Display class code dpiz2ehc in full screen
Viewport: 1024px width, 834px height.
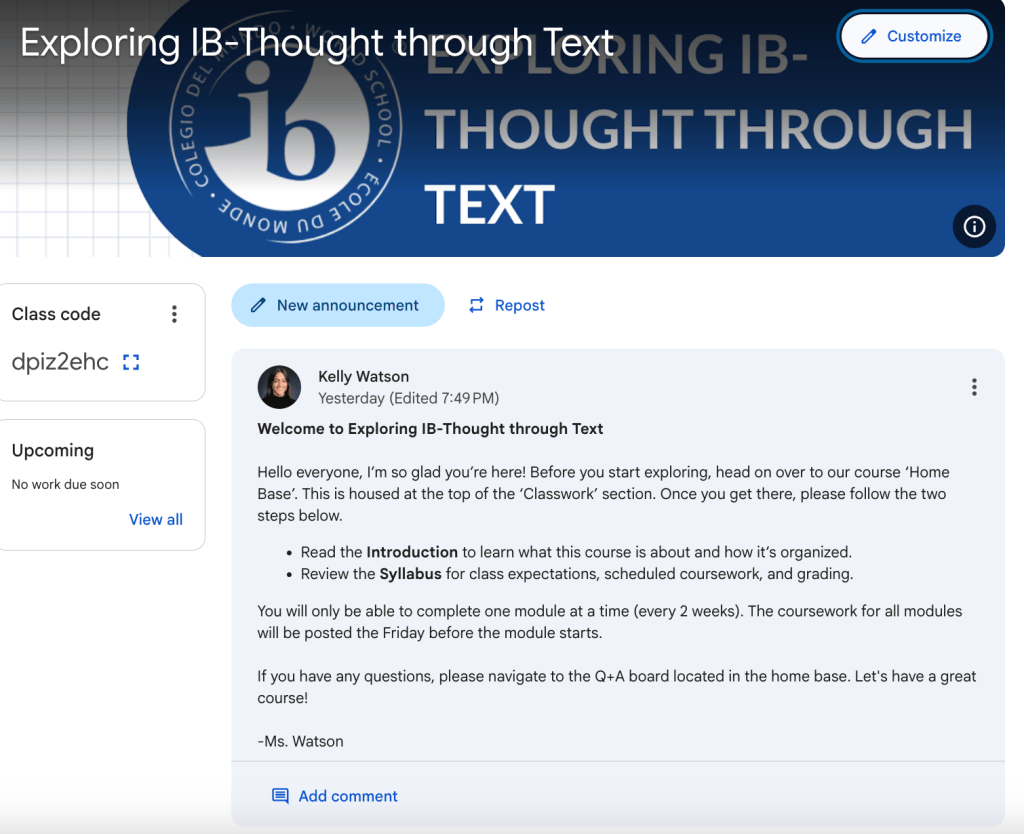point(131,362)
